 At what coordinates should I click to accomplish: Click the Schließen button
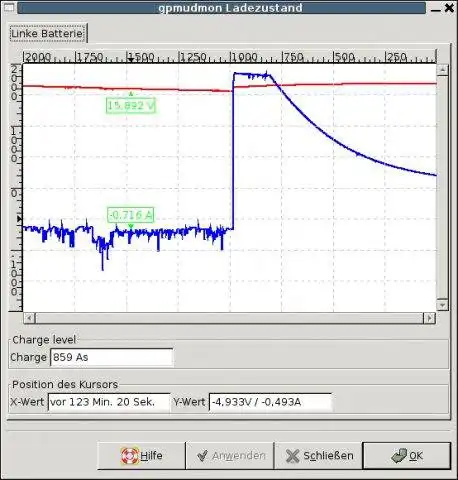pyautogui.click(x=318, y=456)
